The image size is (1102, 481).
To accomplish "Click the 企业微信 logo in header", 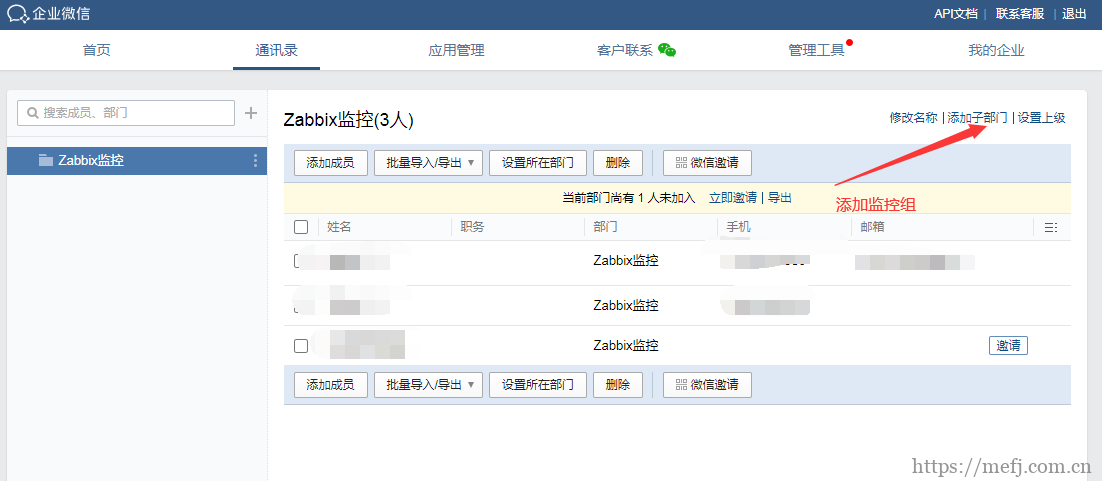I will point(18,13).
